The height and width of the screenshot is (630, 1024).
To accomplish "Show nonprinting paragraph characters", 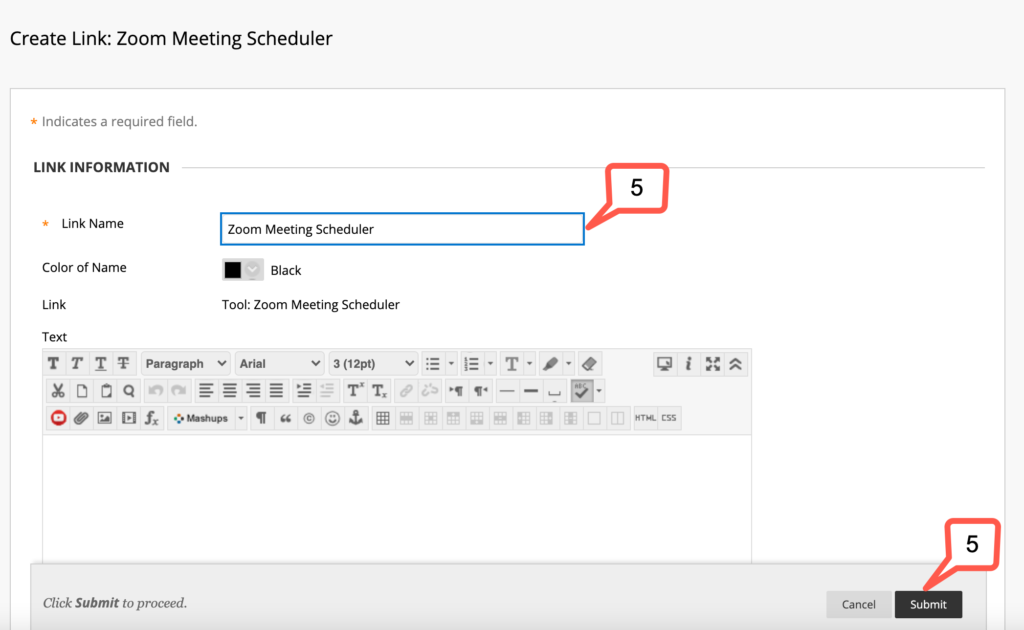I will coord(261,418).
